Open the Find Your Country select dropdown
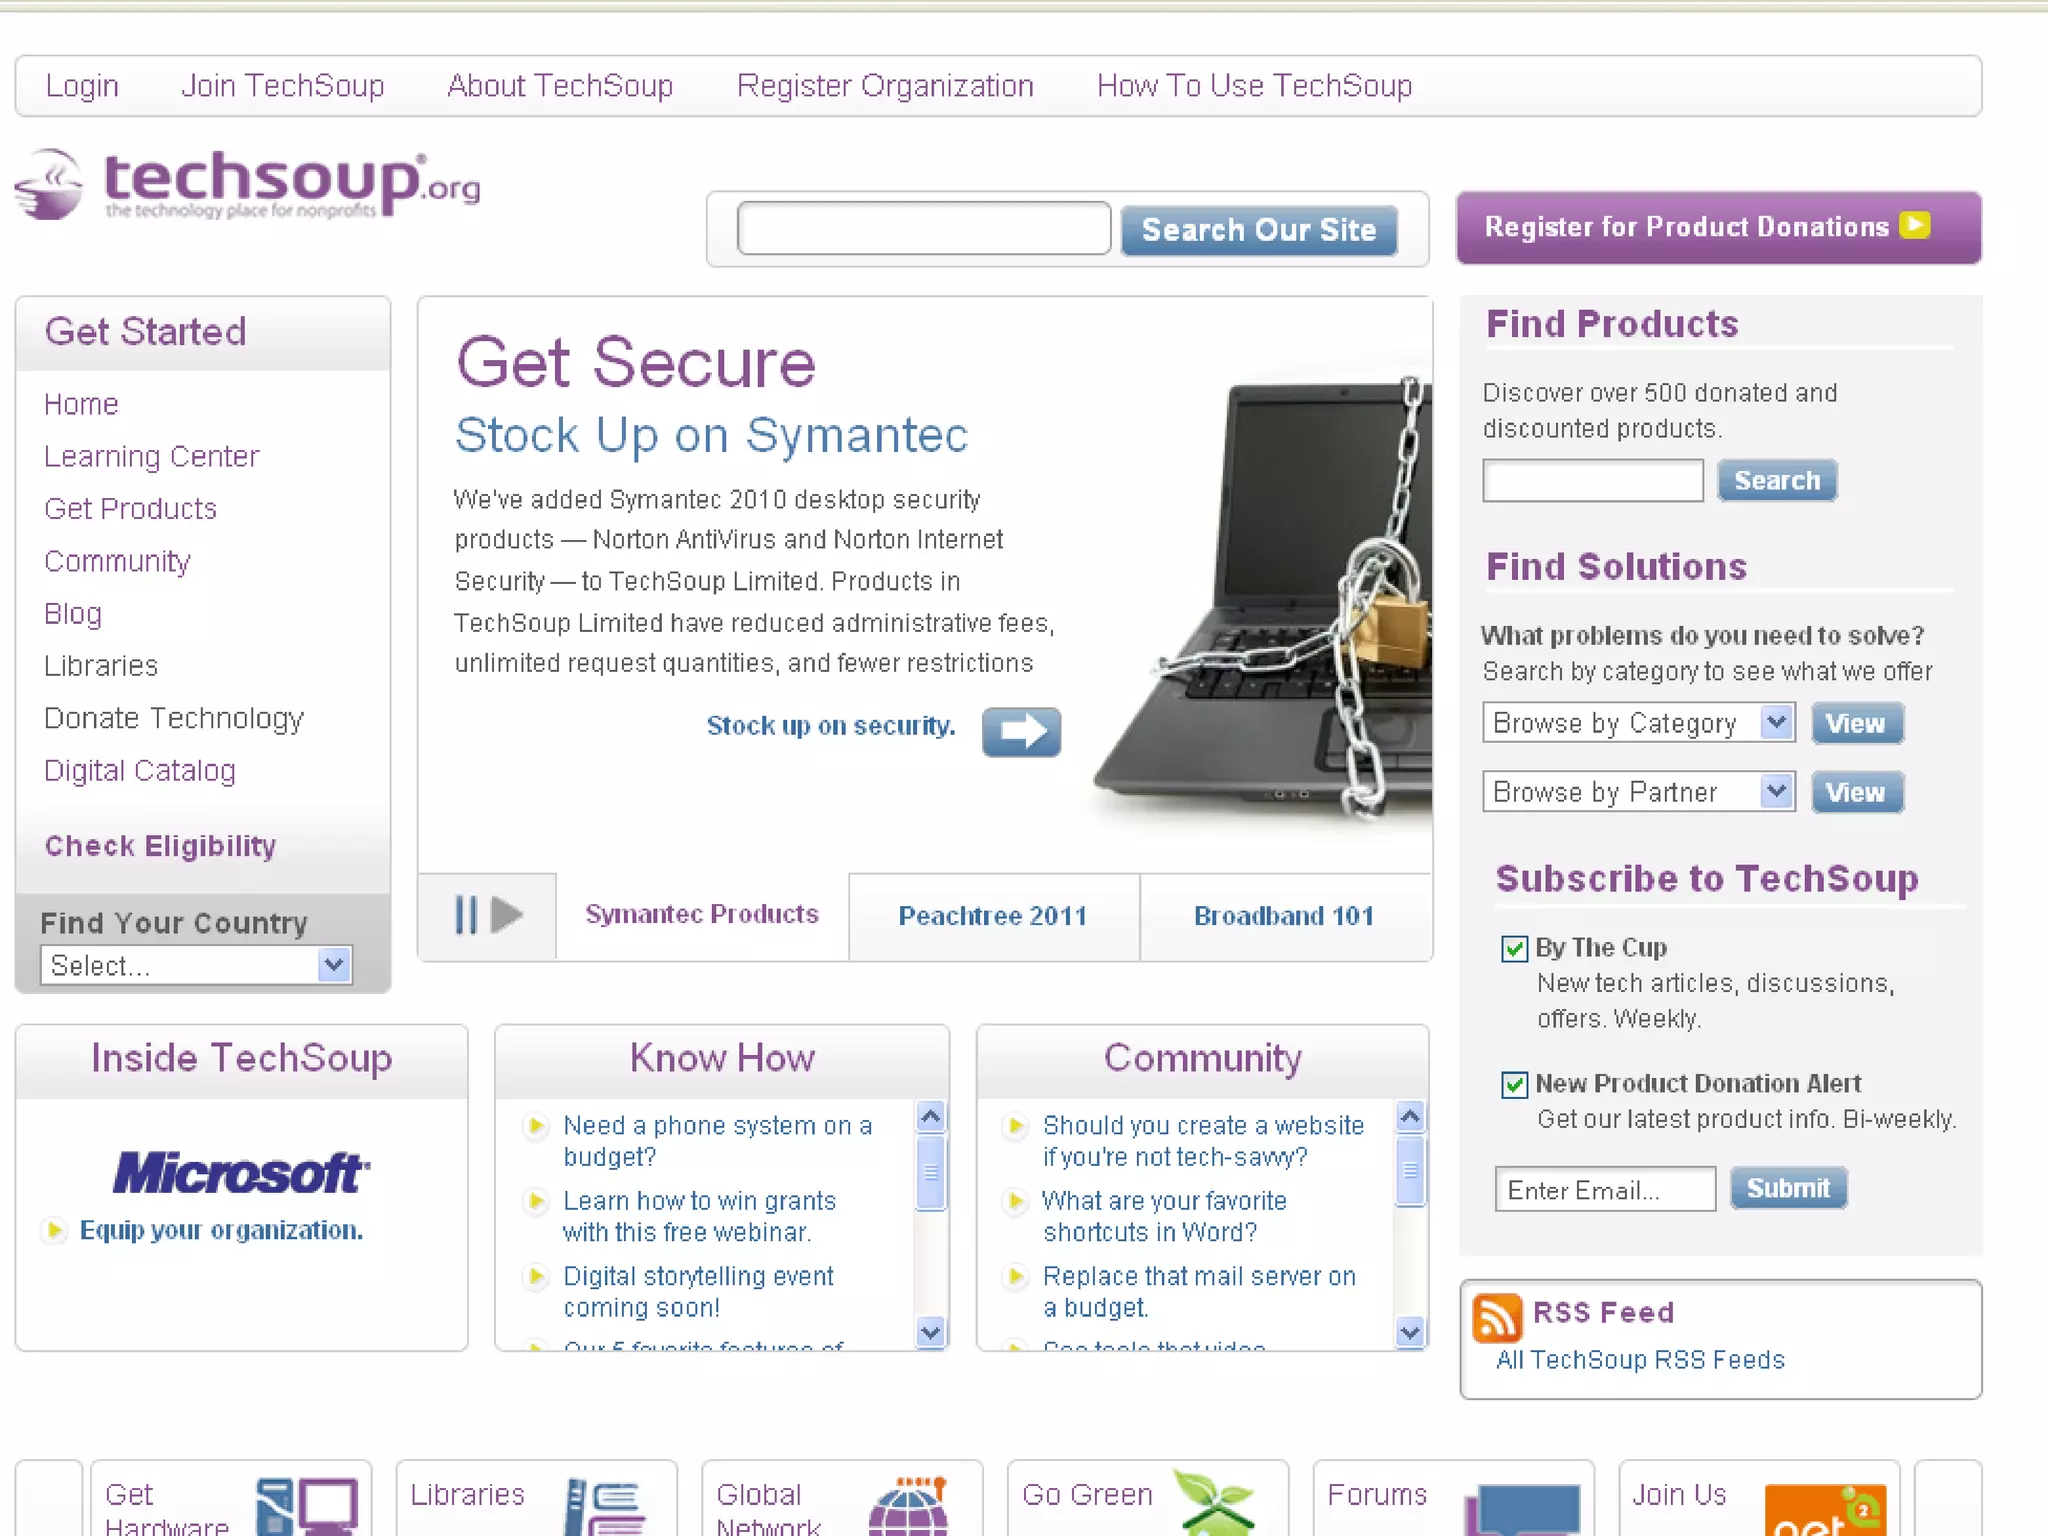This screenshot has width=2048, height=1536. coord(196,965)
